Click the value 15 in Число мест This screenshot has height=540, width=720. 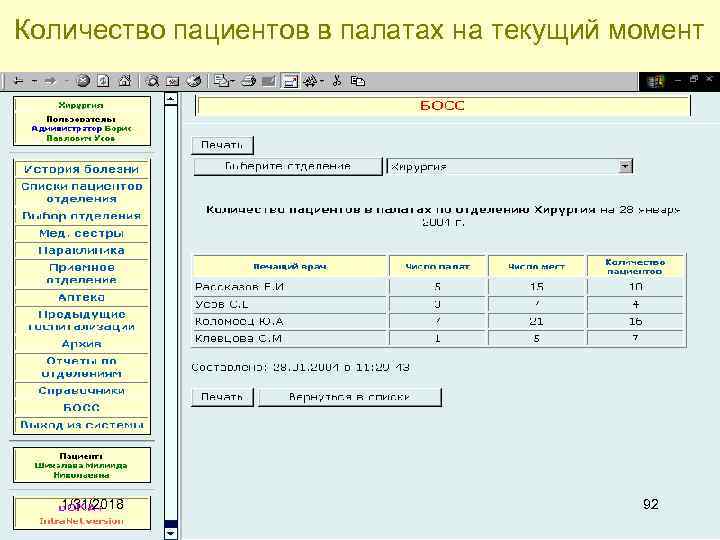[x=536, y=287]
